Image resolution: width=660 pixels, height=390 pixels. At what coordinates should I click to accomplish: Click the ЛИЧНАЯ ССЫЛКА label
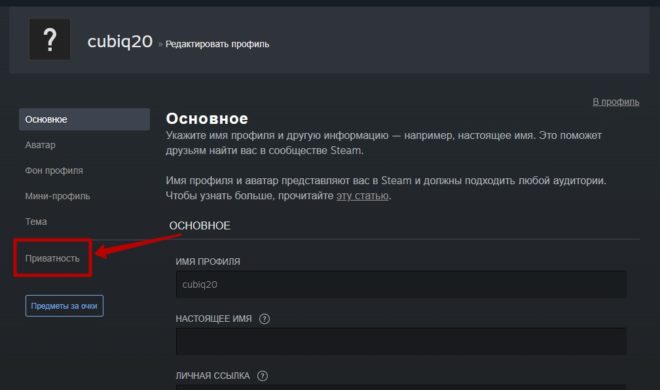click(213, 376)
